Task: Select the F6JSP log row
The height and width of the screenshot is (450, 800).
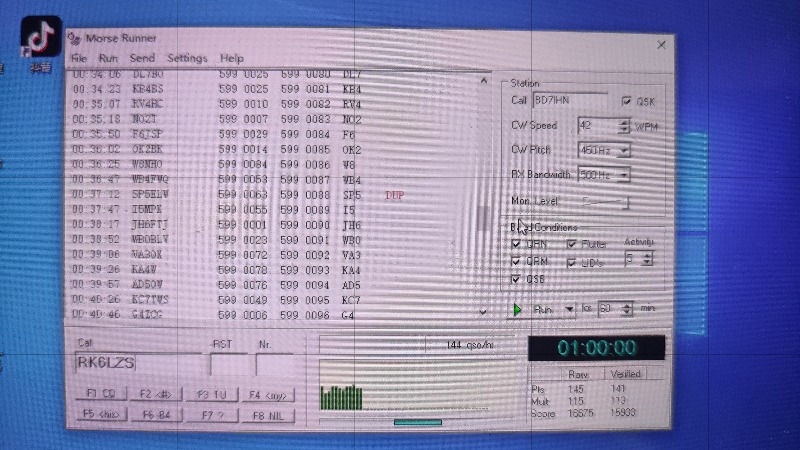Action: tap(273, 134)
